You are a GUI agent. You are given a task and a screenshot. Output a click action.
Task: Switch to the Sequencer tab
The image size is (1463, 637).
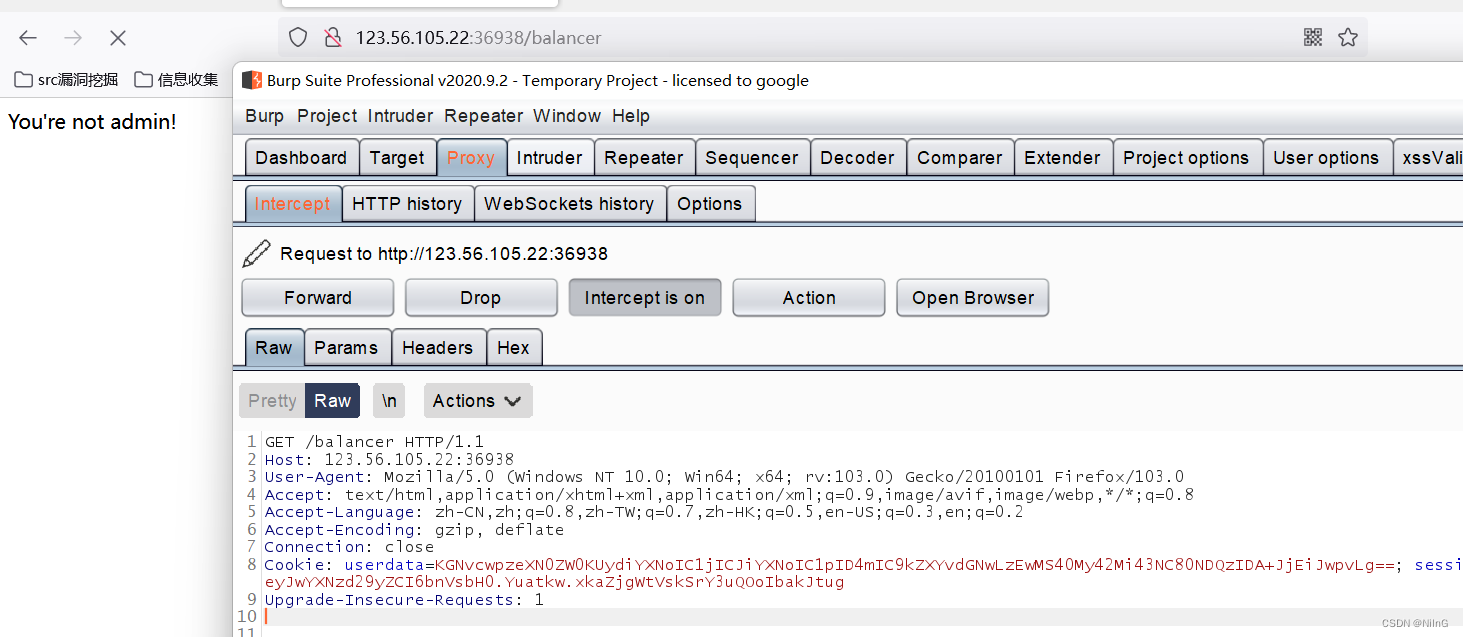pyautogui.click(x=752, y=158)
